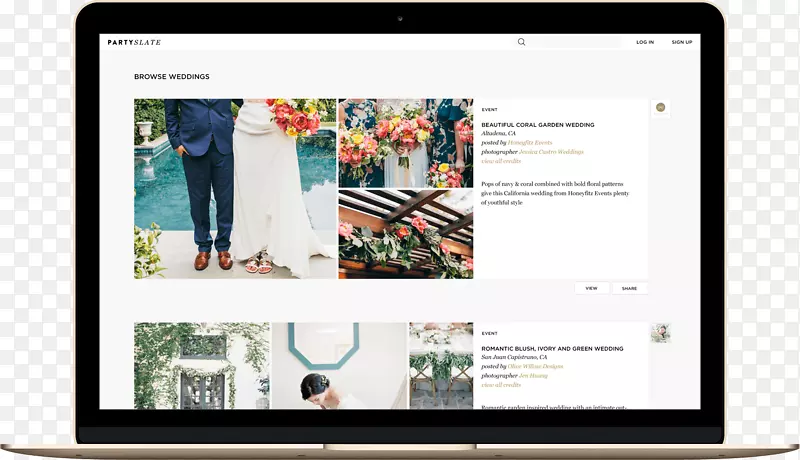The width and height of the screenshot is (800, 460).
Task: Click the search magnifier icon
Action: point(521,42)
